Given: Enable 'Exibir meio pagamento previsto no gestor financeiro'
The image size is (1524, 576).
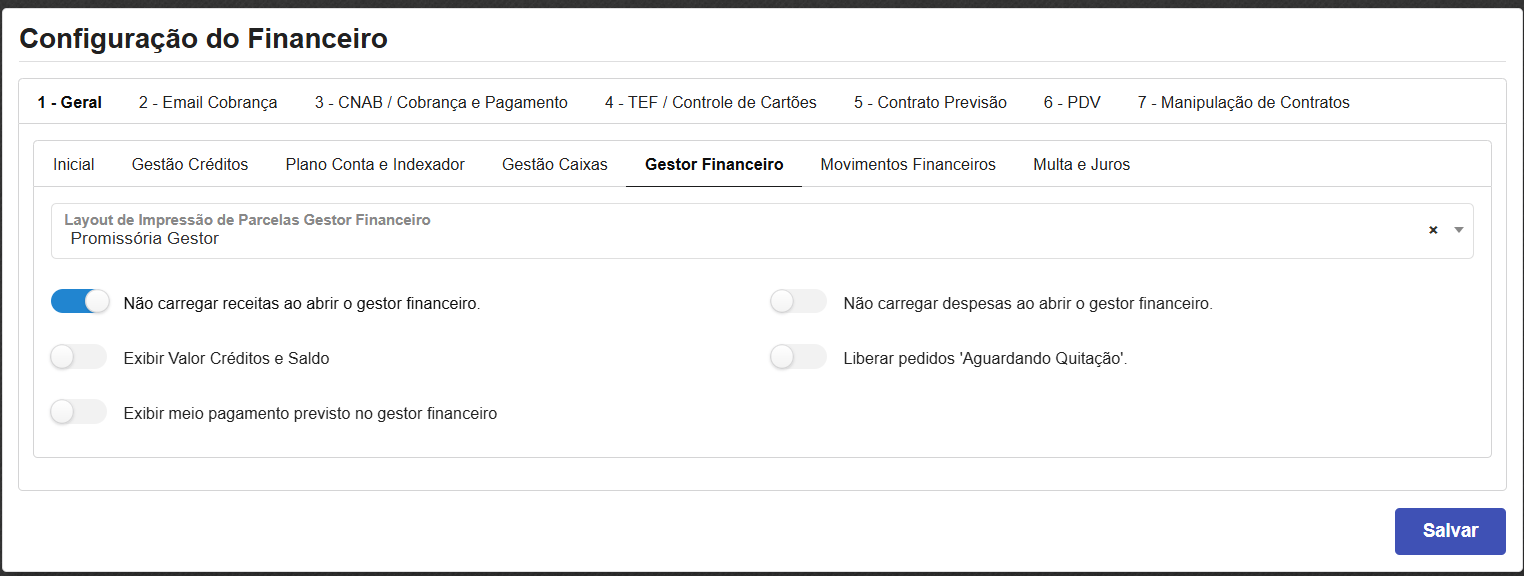Looking at the screenshot, I should coord(78,411).
